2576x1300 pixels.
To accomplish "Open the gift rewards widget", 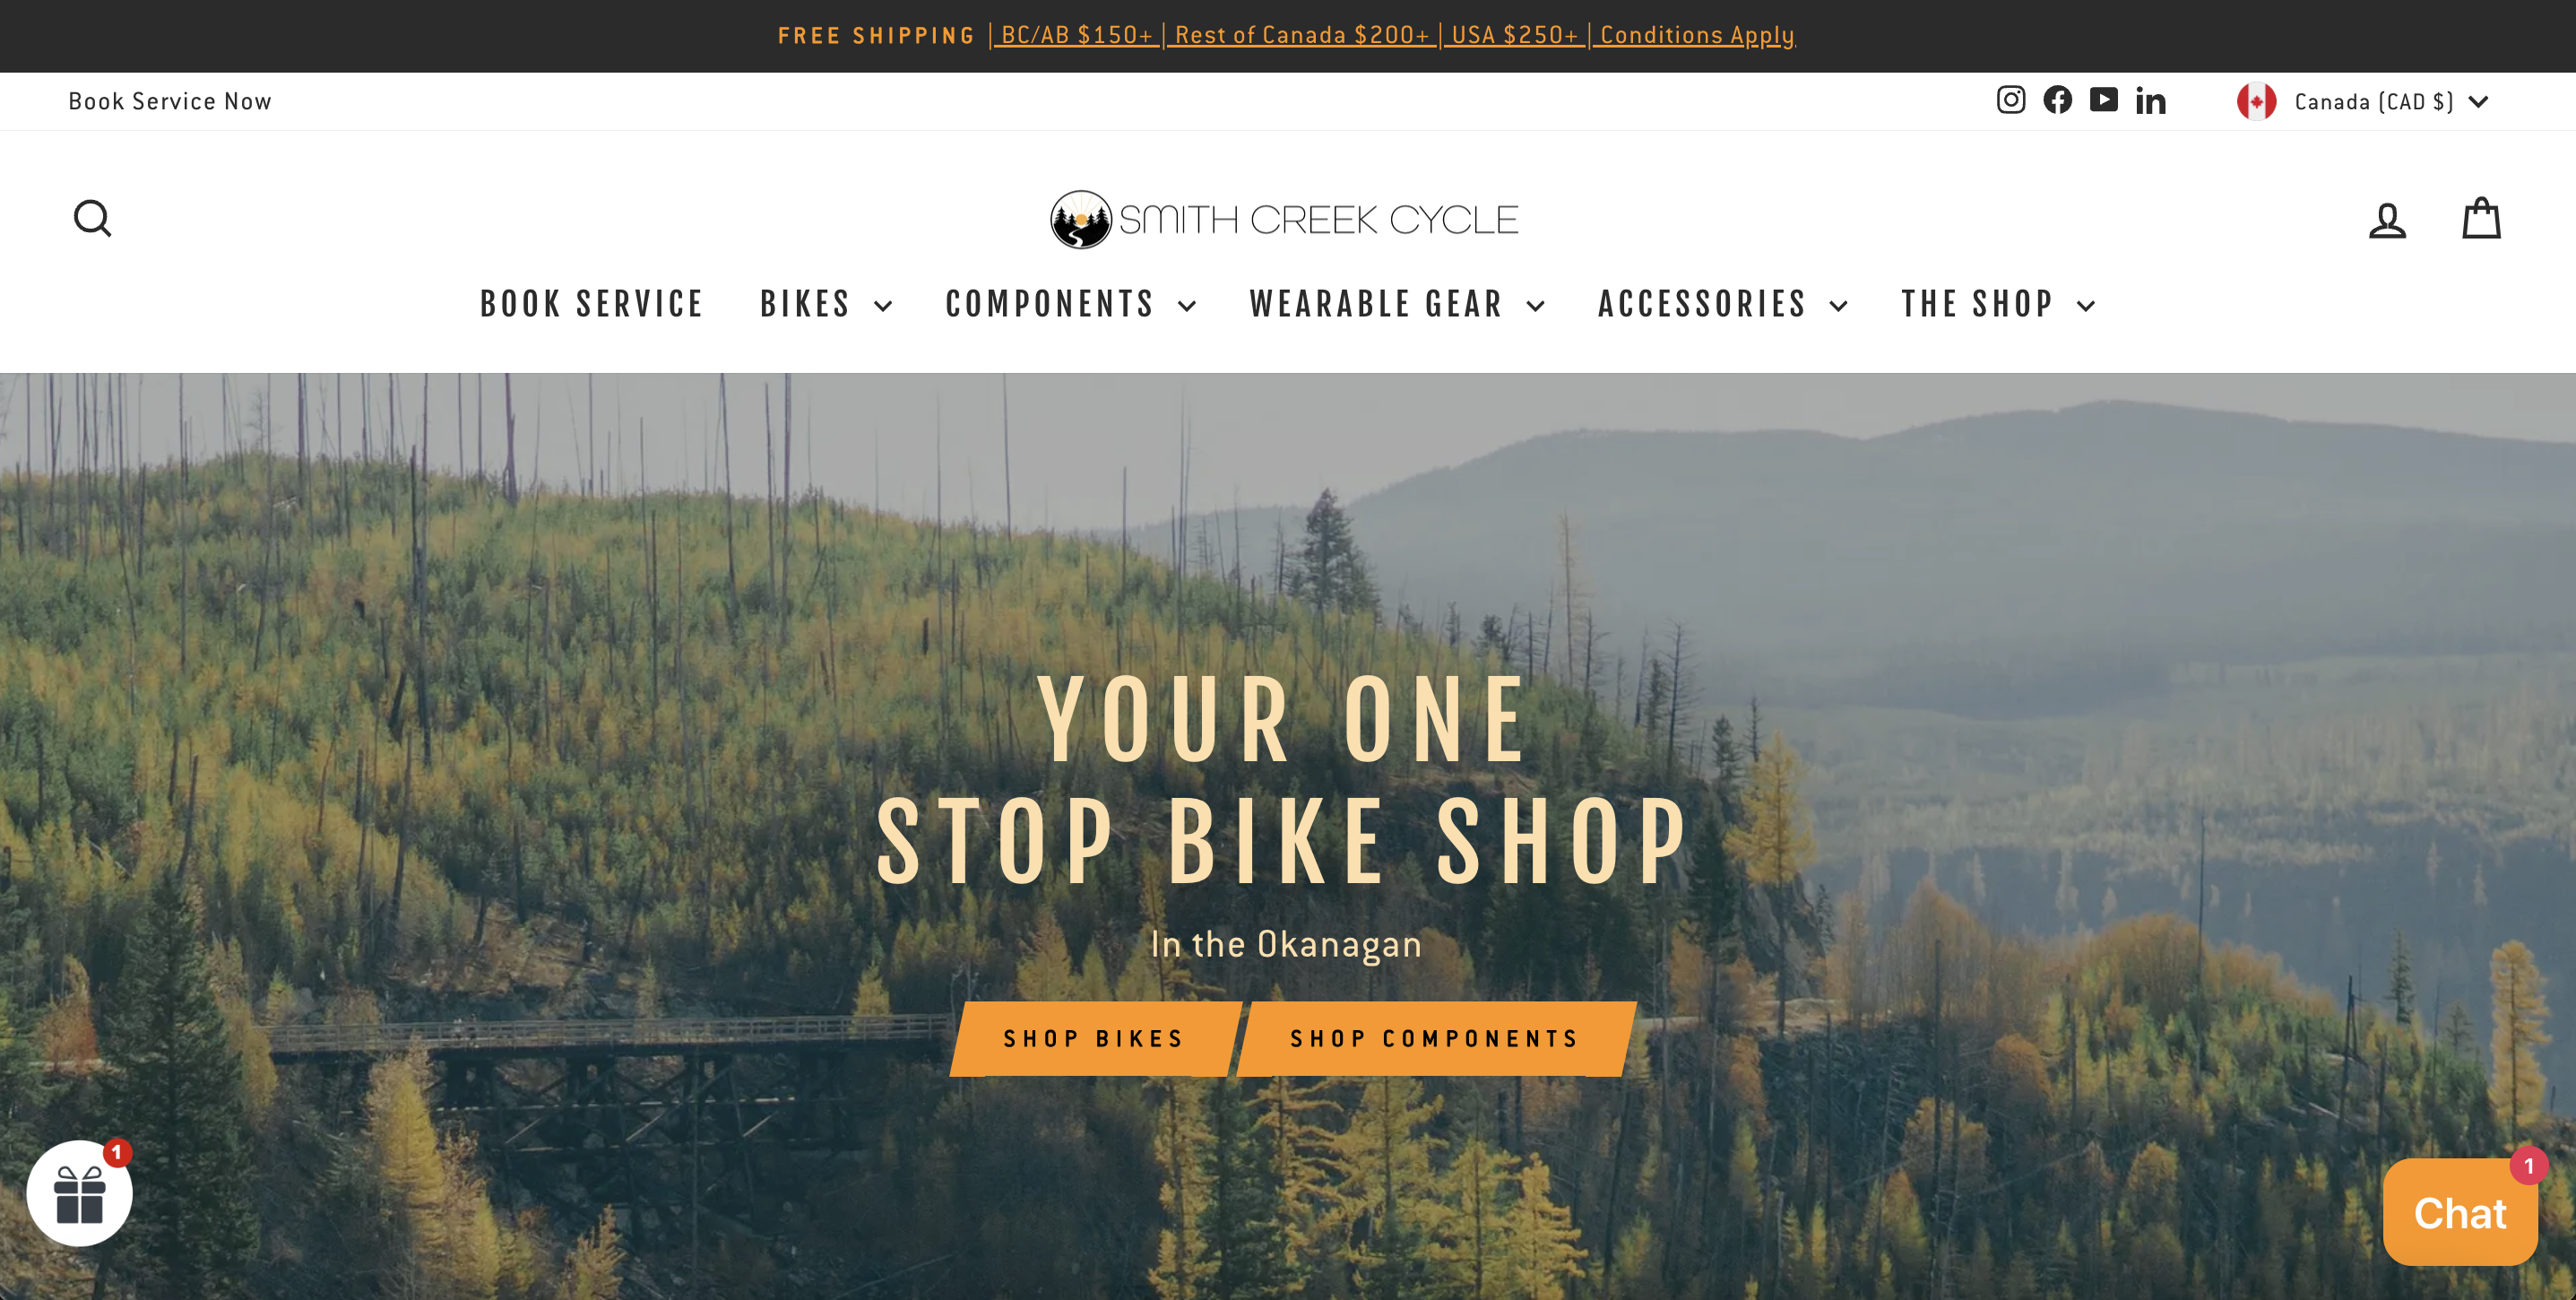I will 80,1193.
